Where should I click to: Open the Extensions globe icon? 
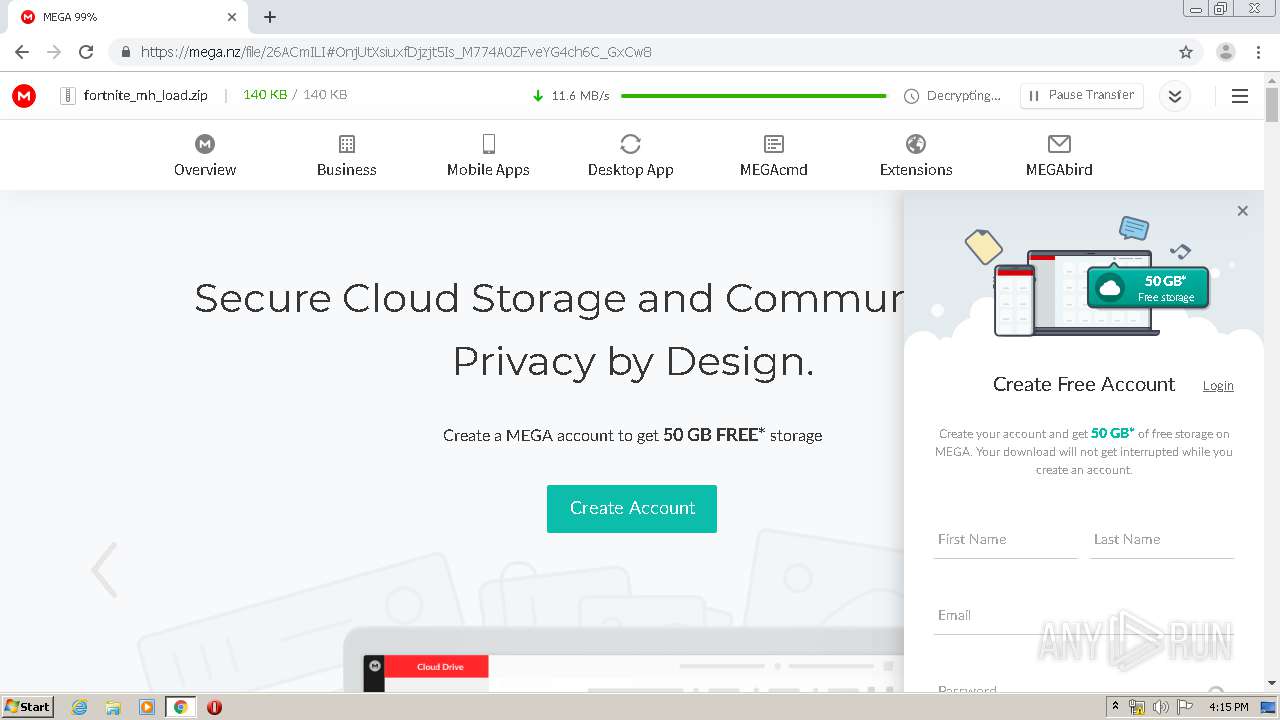916,144
